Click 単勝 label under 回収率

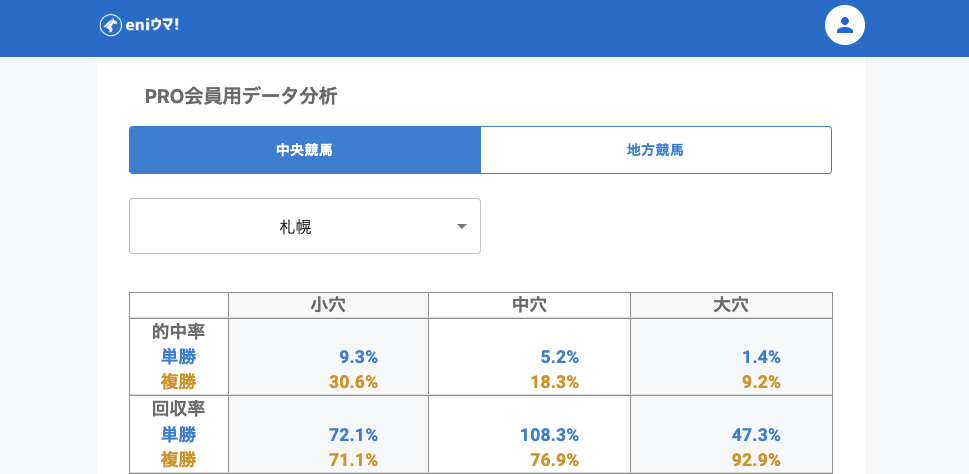tap(178, 434)
